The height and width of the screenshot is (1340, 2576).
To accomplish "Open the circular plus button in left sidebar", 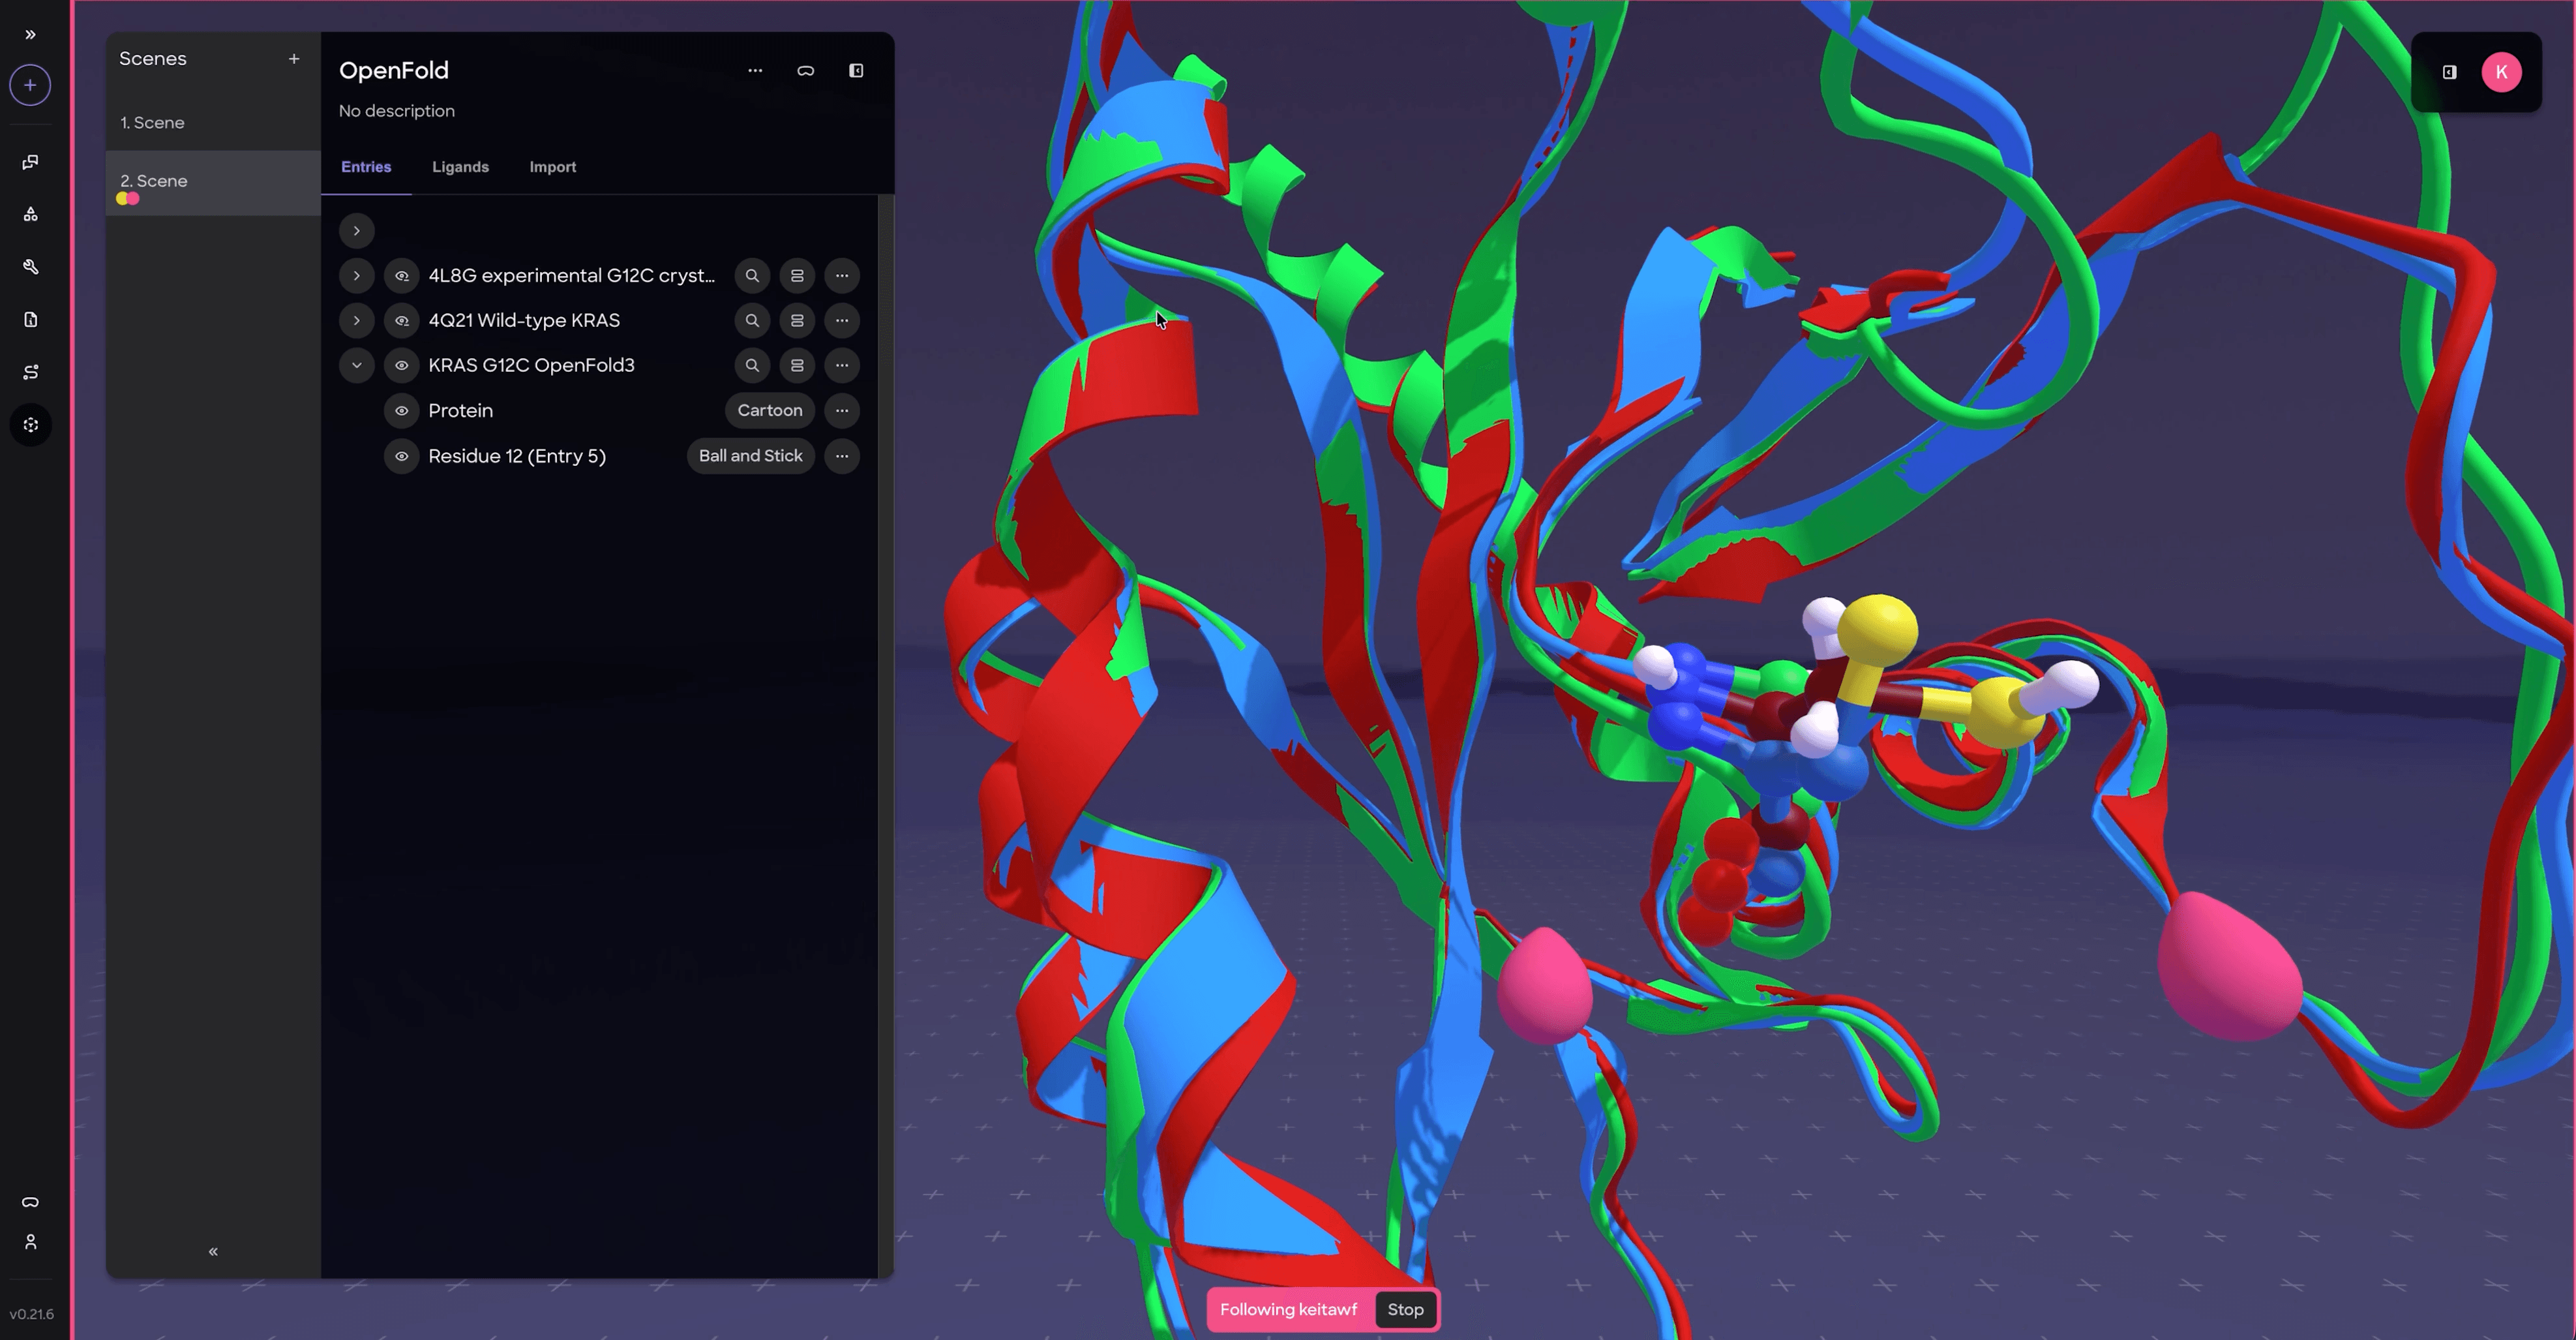I will [x=30, y=85].
